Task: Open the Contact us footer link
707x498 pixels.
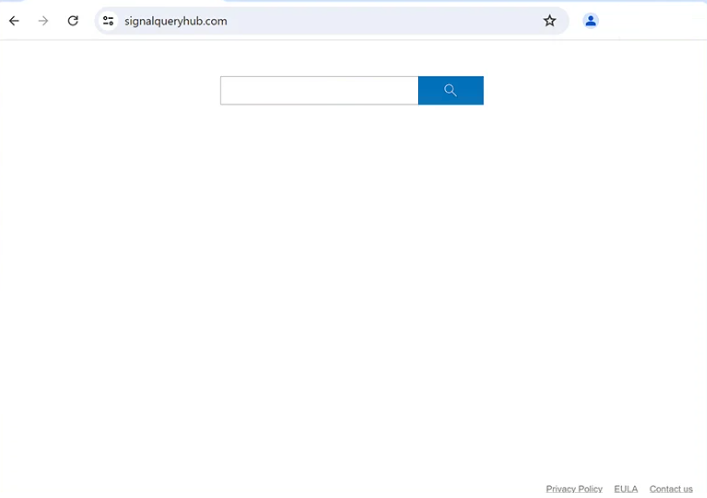Action: [x=671, y=489]
